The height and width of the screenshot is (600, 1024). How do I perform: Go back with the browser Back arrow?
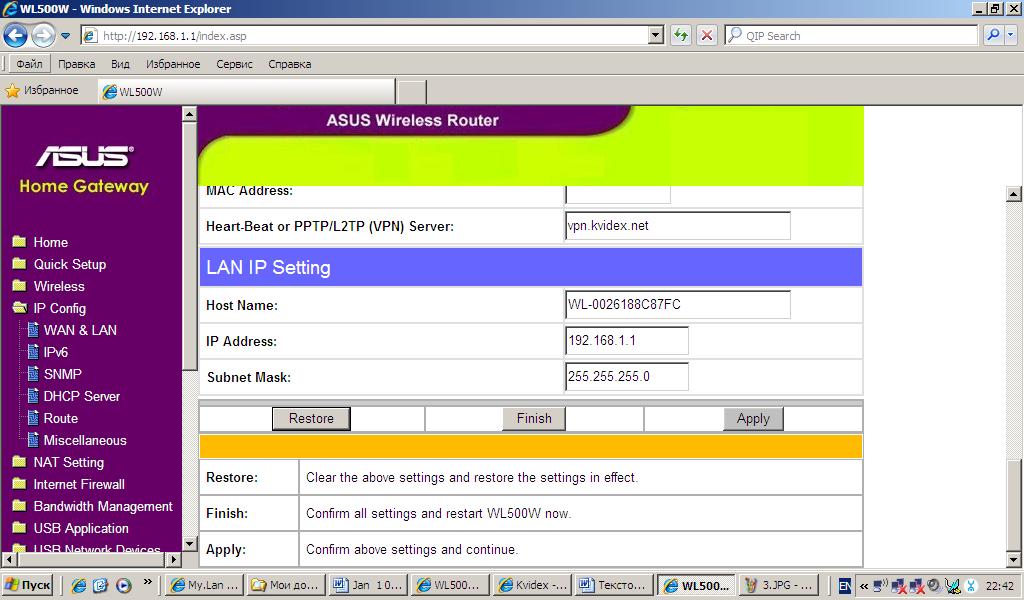tap(16, 35)
